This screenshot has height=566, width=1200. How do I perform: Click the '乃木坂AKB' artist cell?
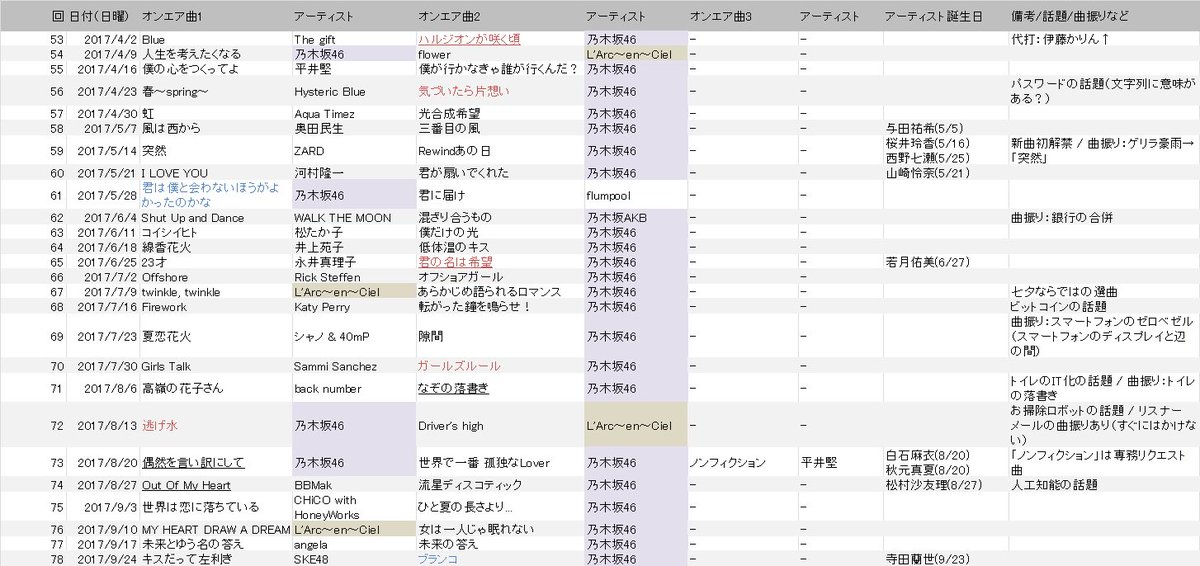pos(617,217)
